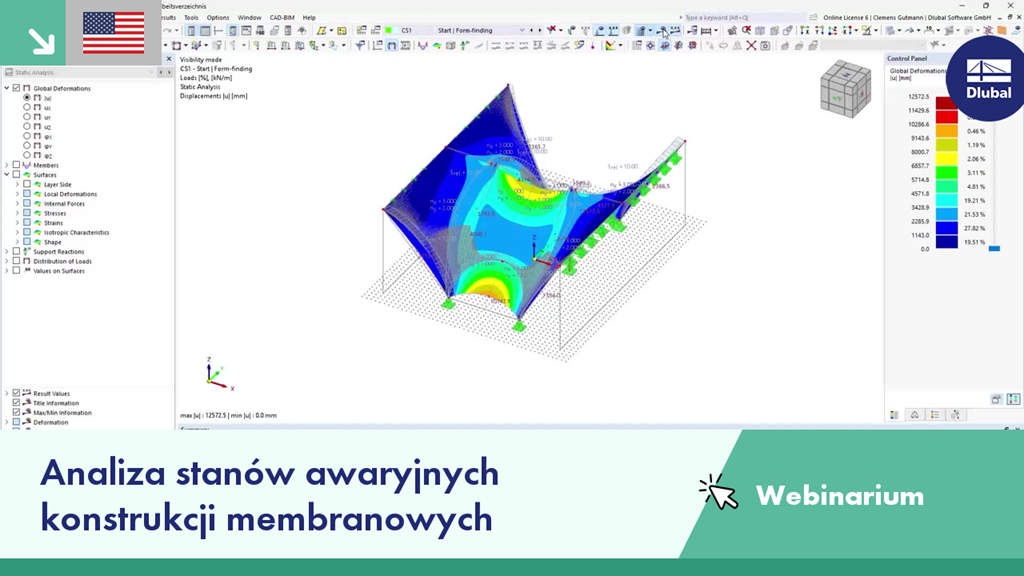The image size is (1024, 576).
Task: Select the |u| deformation radio button
Action: pyautogui.click(x=27, y=97)
